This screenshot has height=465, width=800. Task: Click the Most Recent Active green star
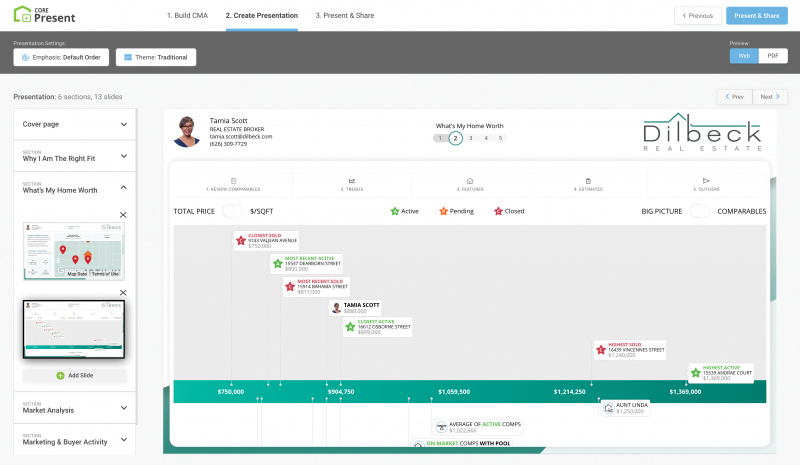(x=278, y=263)
